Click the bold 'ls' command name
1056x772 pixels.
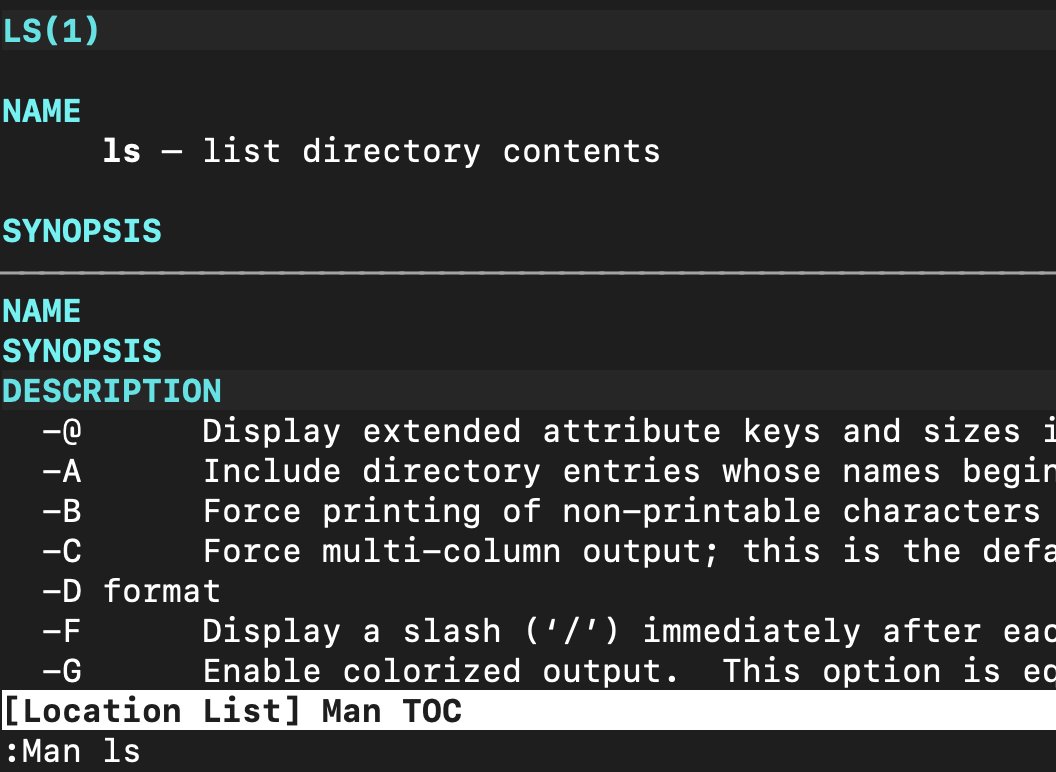[121, 152]
